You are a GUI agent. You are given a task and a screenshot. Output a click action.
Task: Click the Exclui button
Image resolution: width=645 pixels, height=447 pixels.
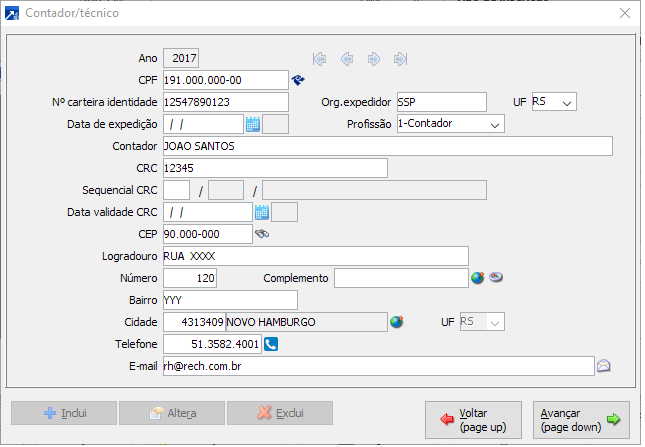coord(280,413)
